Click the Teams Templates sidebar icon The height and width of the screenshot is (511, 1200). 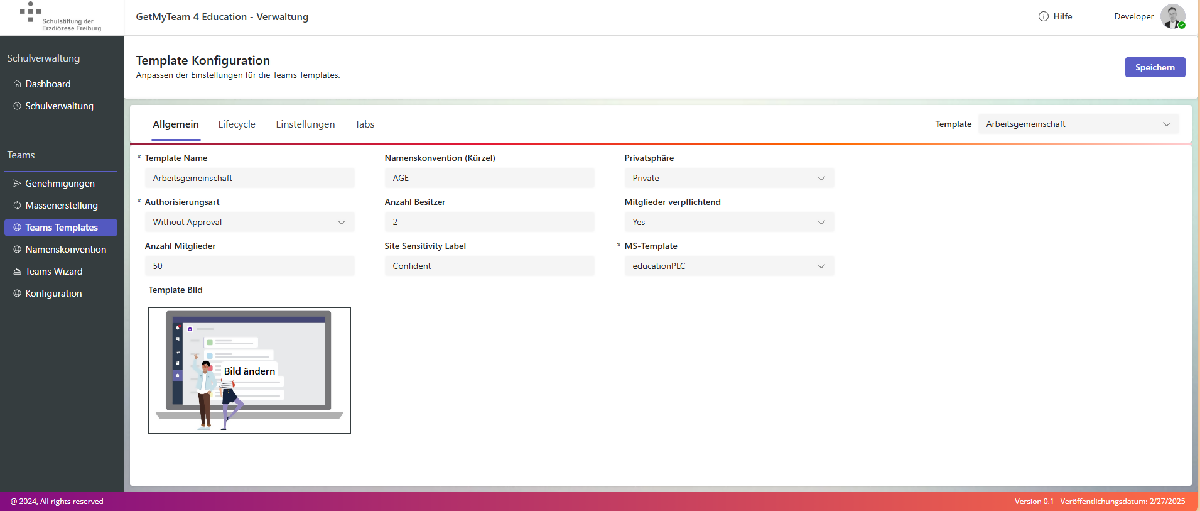(17, 228)
